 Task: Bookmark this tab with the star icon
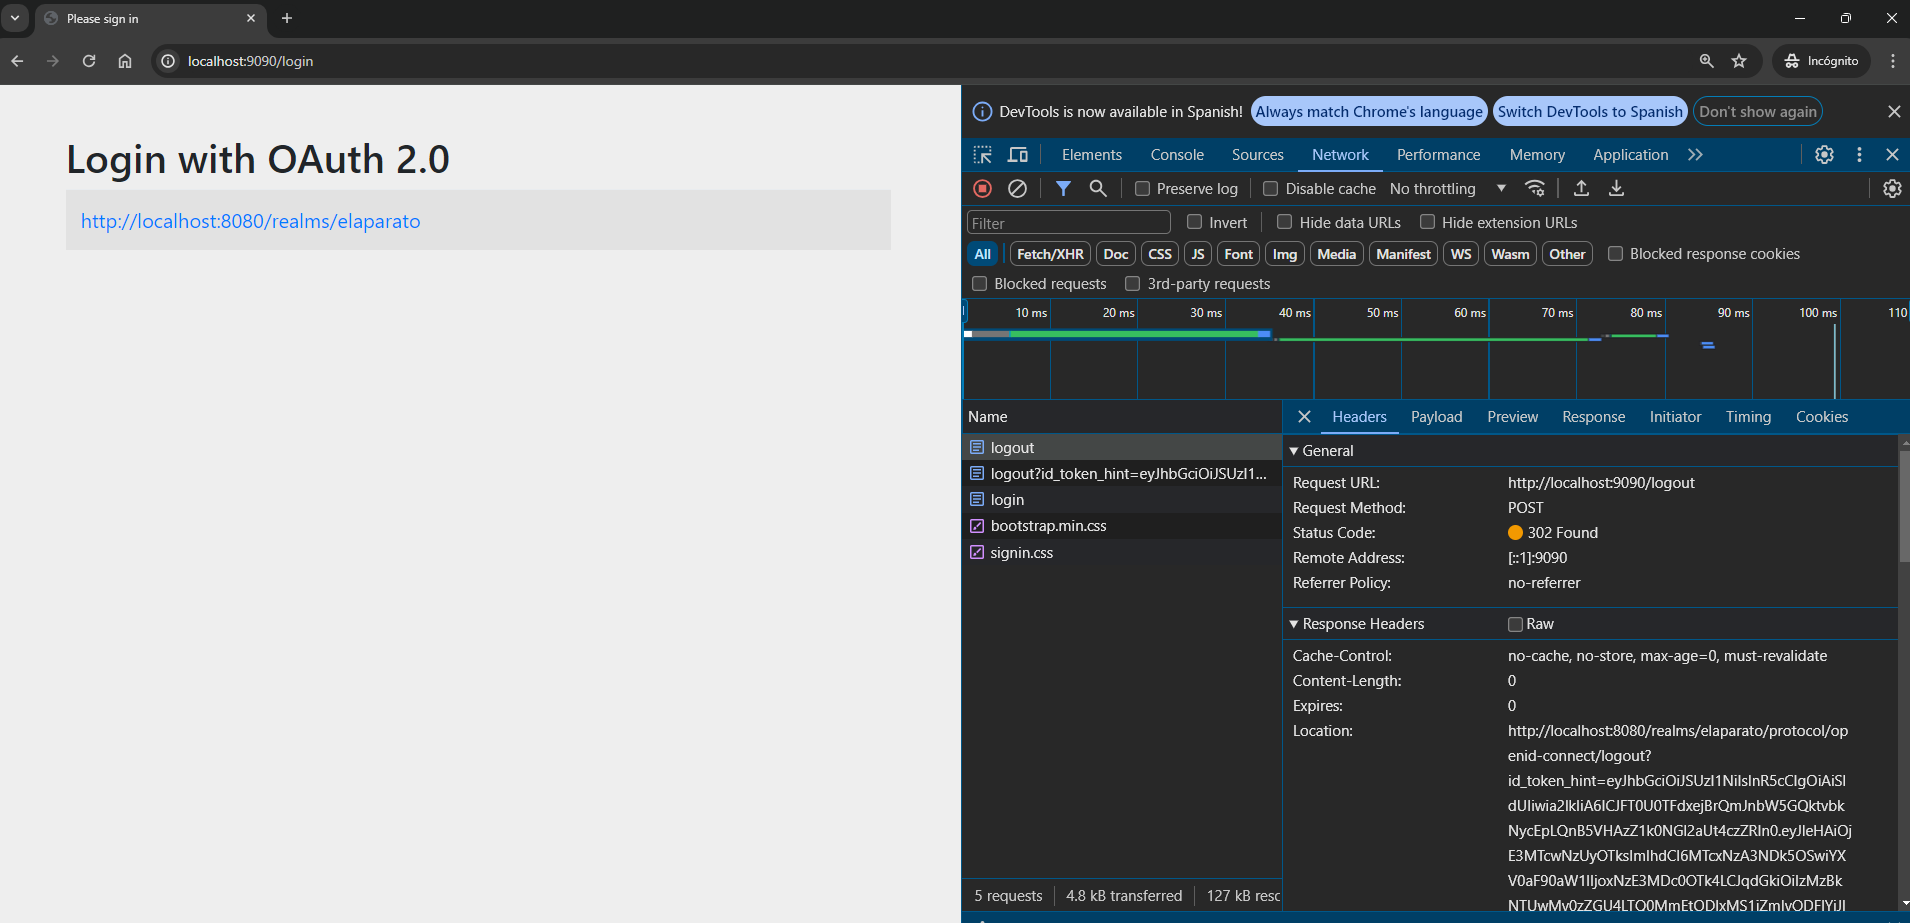point(1739,61)
